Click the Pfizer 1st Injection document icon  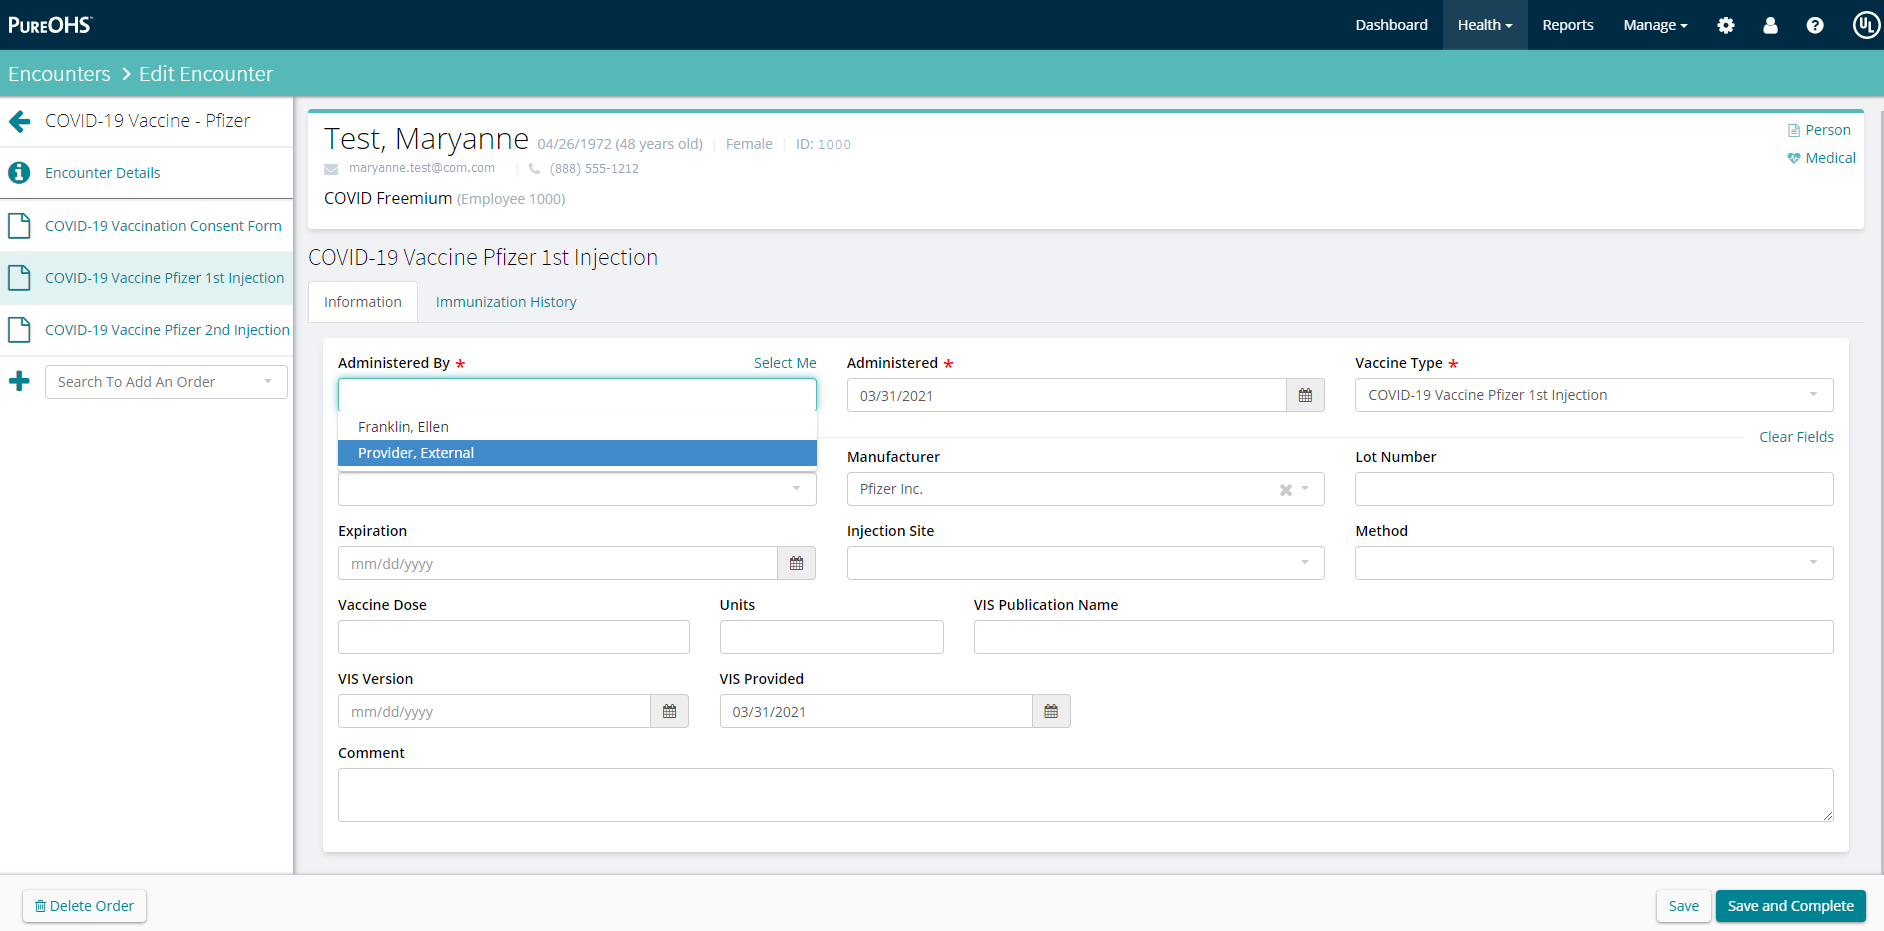[19, 277]
